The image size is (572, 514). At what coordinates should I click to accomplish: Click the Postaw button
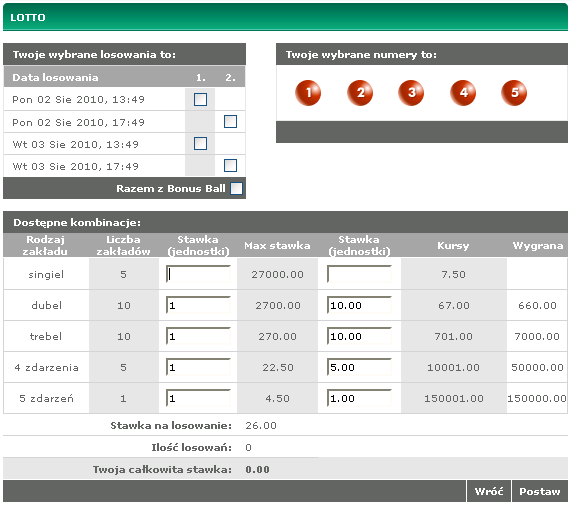click(x=540, y=491)
